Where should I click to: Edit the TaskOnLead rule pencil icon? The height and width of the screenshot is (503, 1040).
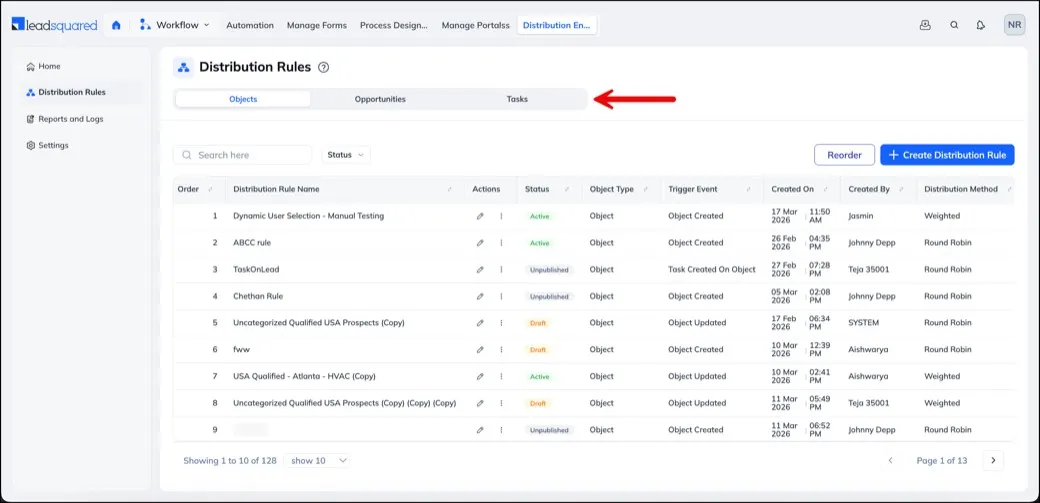pos(480,269)
